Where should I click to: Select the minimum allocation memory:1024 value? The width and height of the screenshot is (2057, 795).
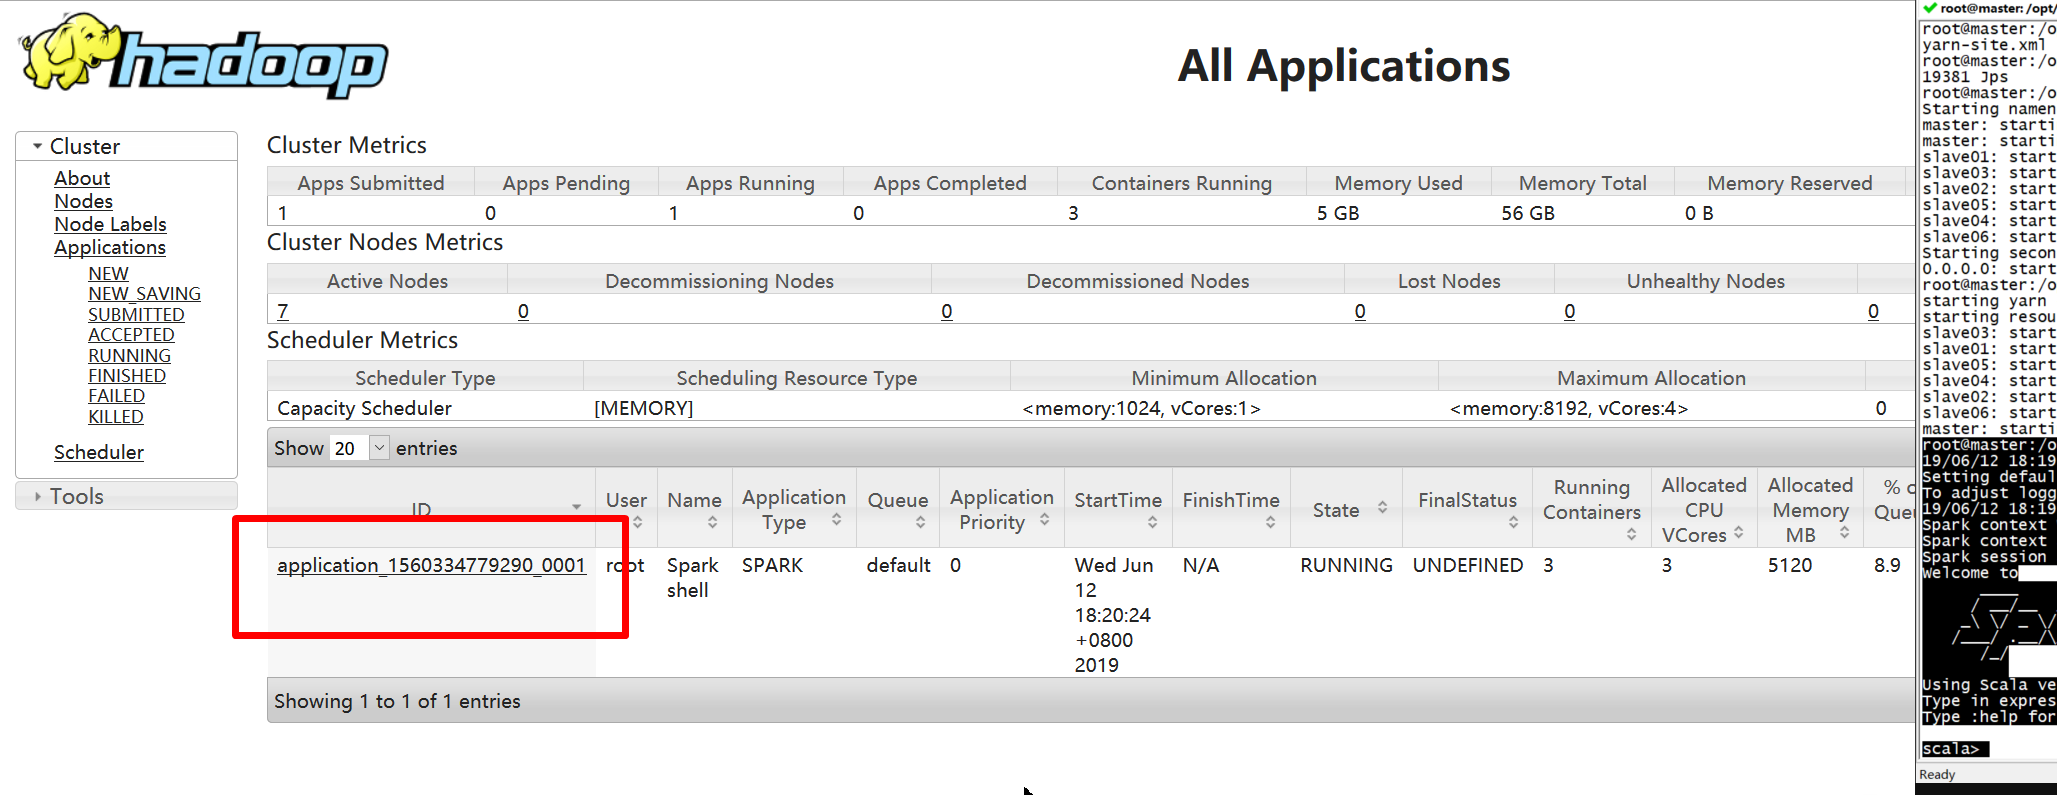coord(1141,408)
